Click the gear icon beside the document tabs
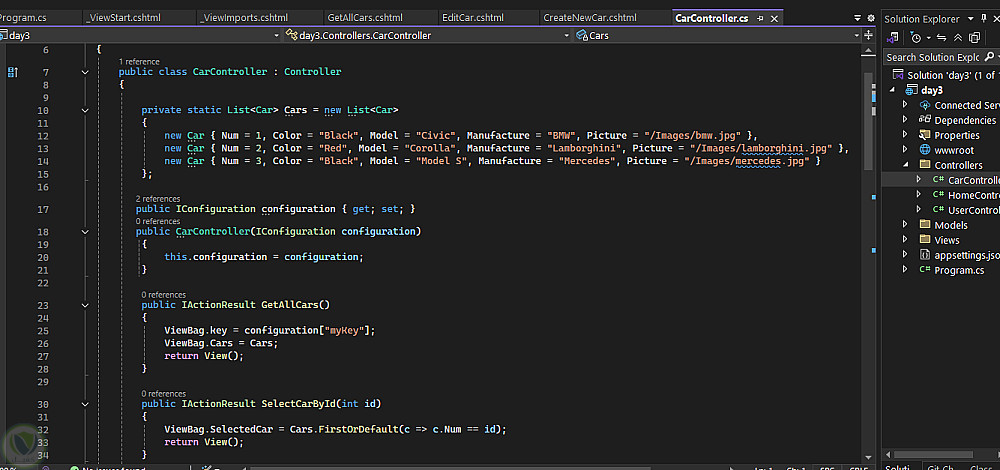Image resolution: width=1000 pixels, height=470 pixels. click(870, 19)
